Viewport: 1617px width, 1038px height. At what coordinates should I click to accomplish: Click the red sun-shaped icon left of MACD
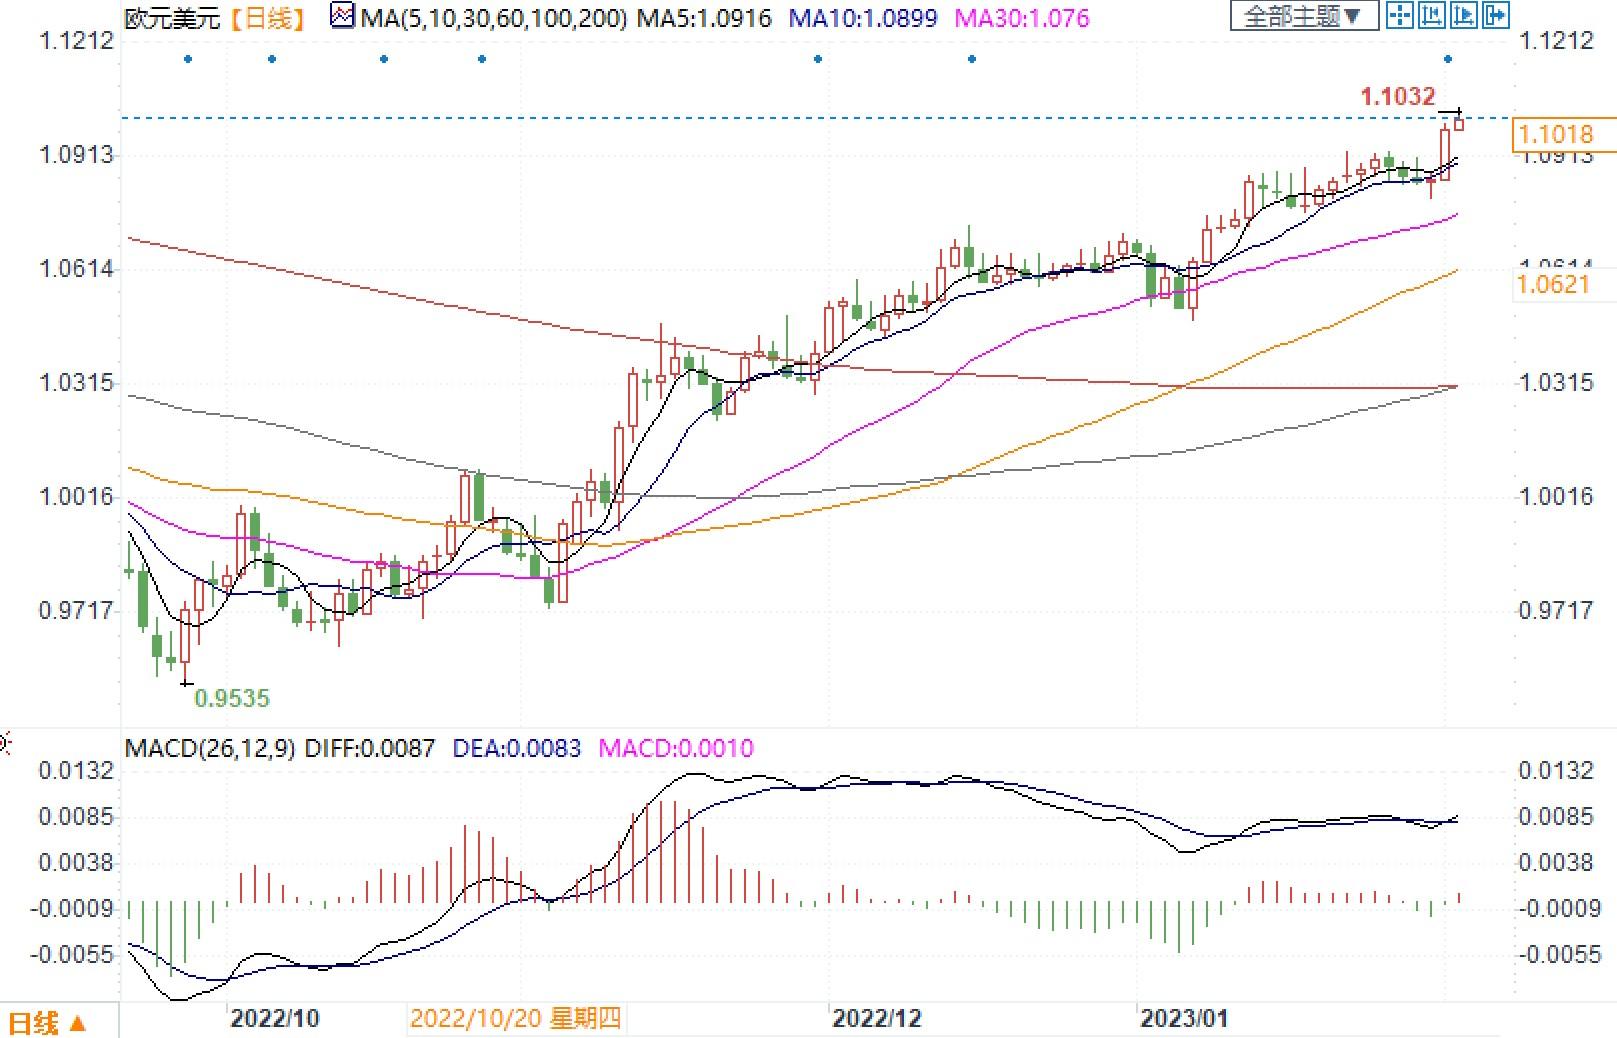tap(4, 743)
